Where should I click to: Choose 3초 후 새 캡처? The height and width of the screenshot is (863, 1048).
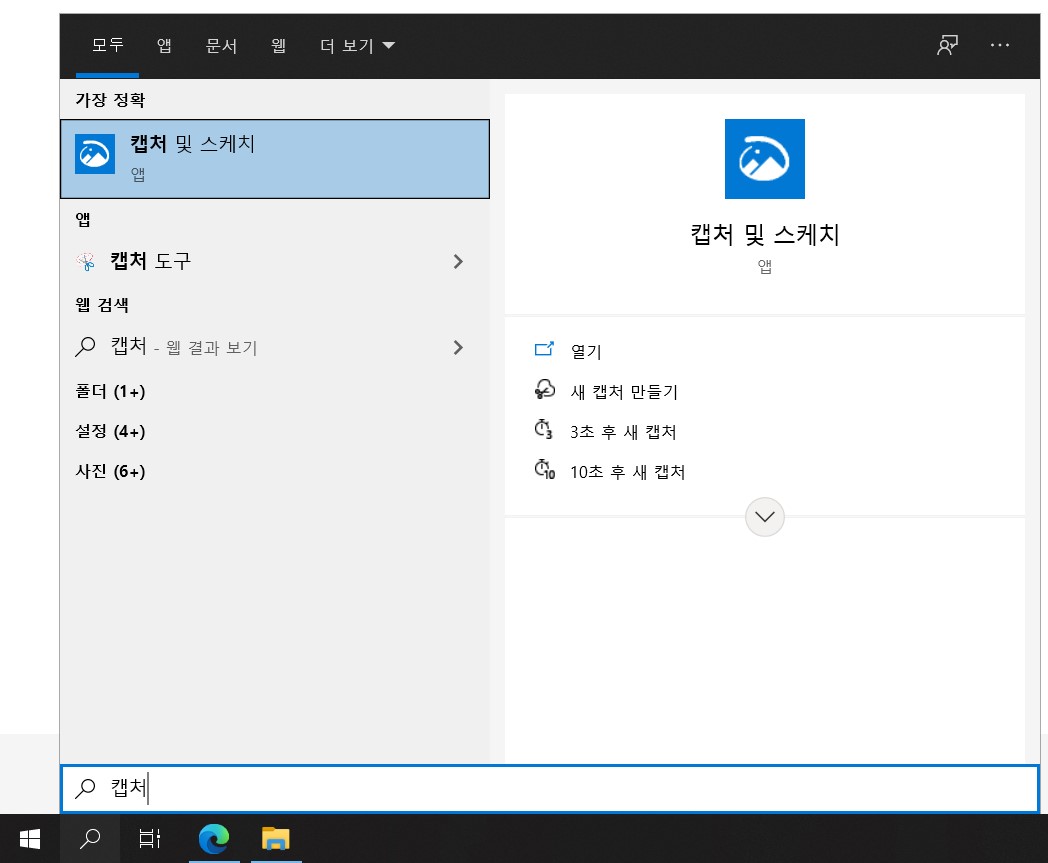[623, 432]
